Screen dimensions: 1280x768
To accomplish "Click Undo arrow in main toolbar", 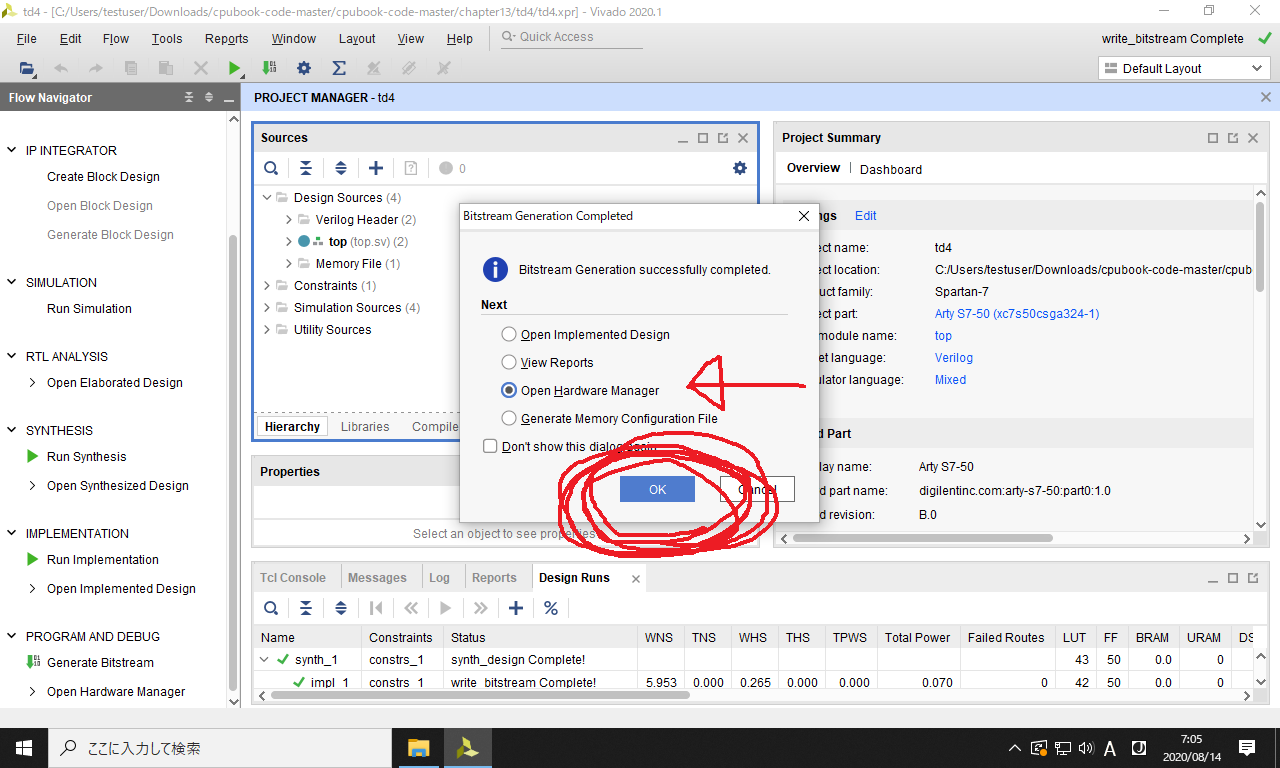I will tap(61, 68).
